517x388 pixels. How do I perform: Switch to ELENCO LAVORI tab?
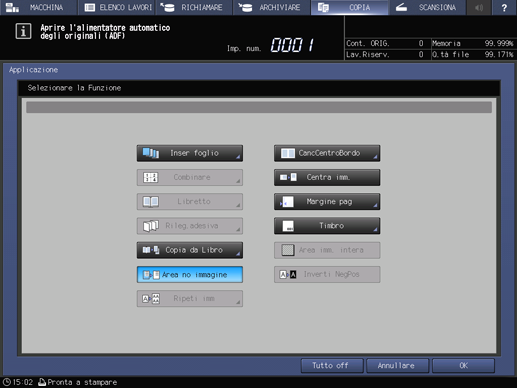coord(116,7)
